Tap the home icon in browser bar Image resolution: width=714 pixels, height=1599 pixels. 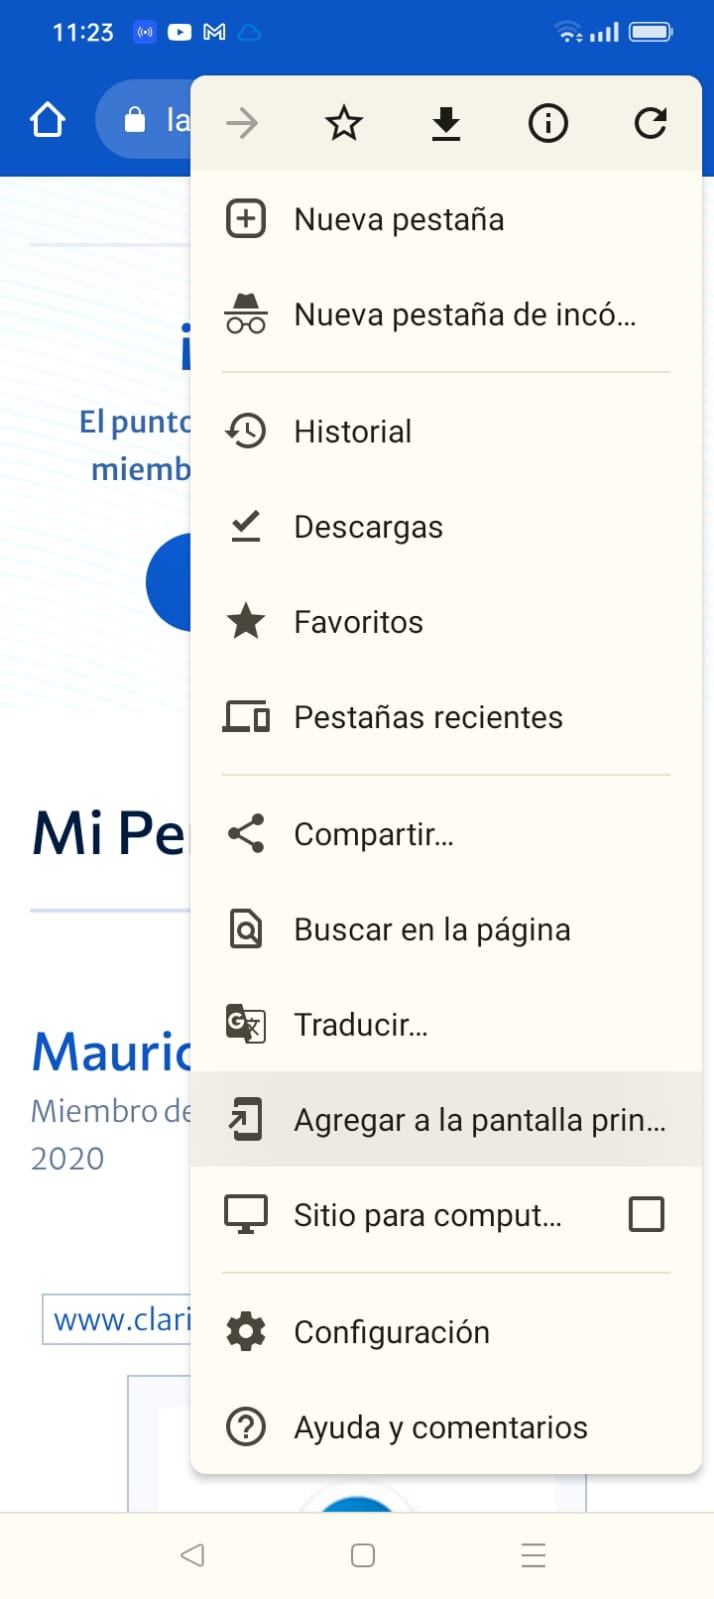[47, 120]
